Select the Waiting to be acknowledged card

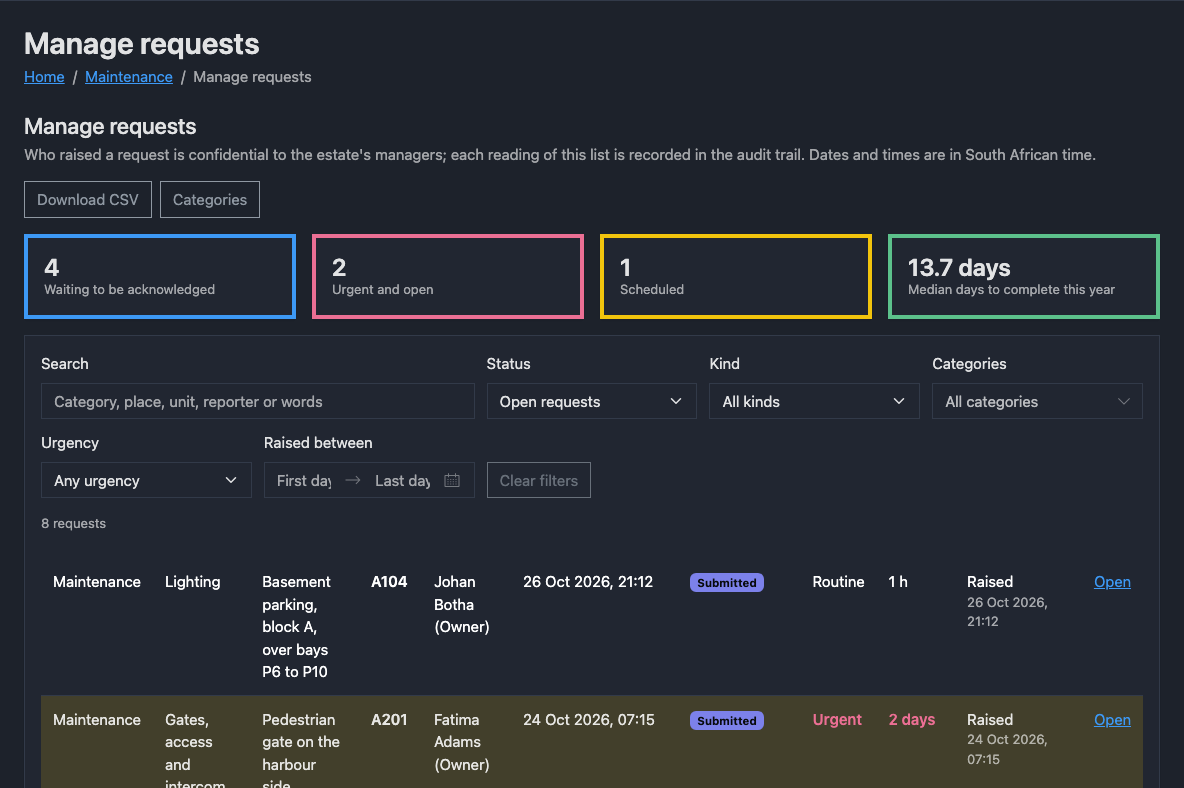pyautogui.click(x=160, y=276)
